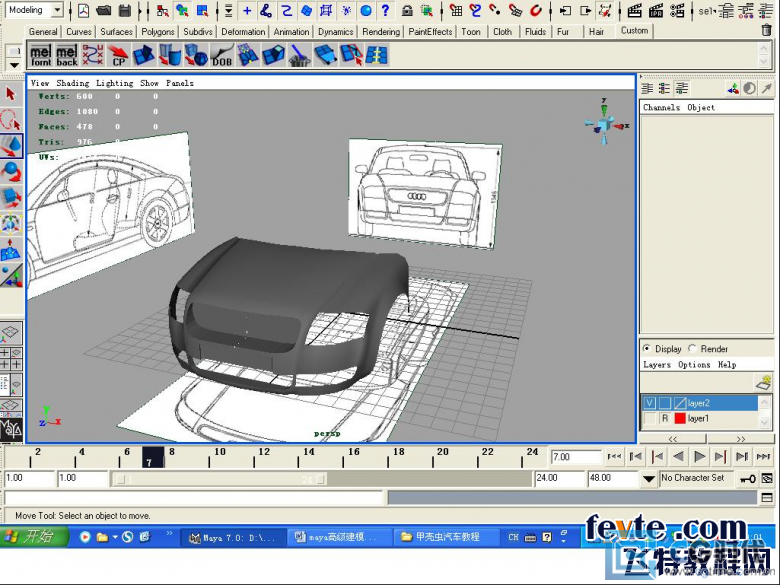Open the viewport Lighting menu
780x585 pixels.
(114, 83)
